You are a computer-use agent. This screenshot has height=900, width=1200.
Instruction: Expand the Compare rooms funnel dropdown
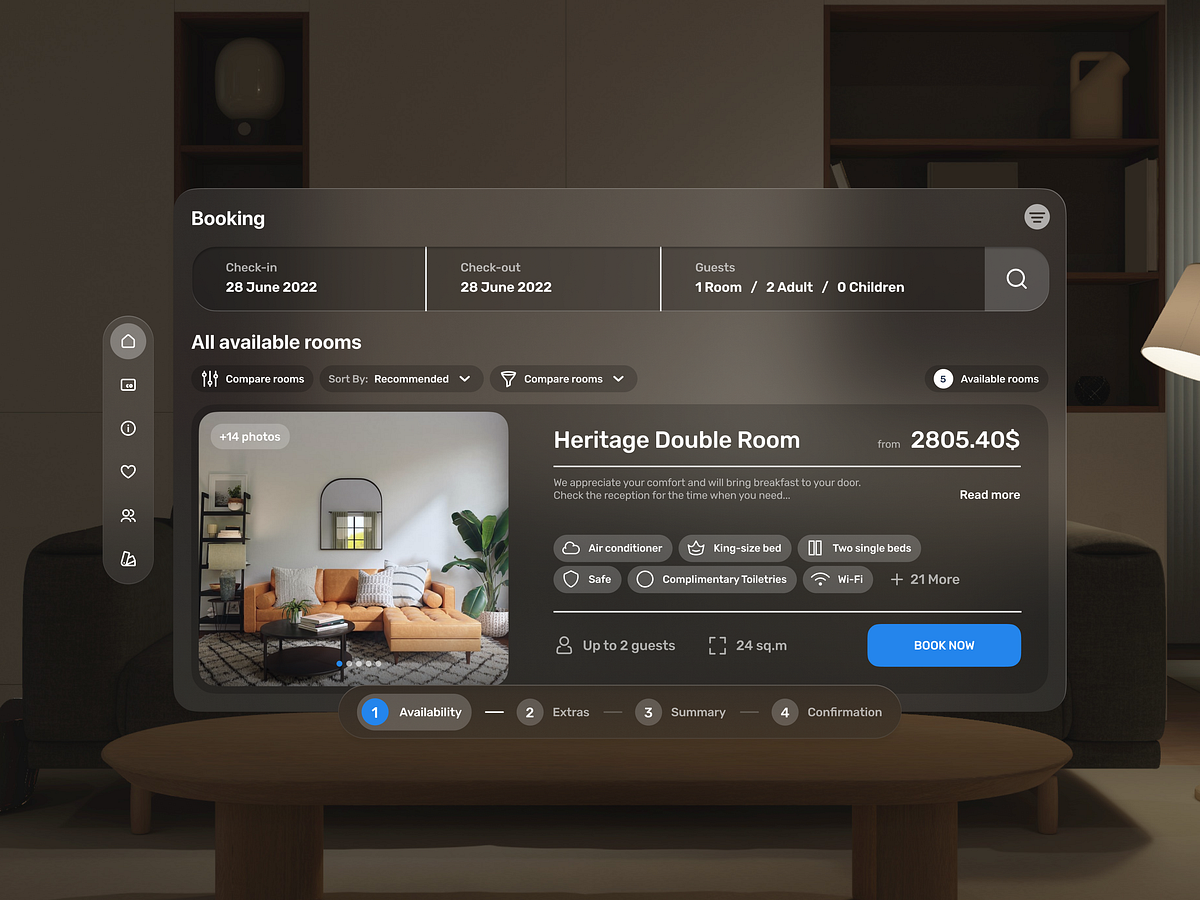[563, 378]
